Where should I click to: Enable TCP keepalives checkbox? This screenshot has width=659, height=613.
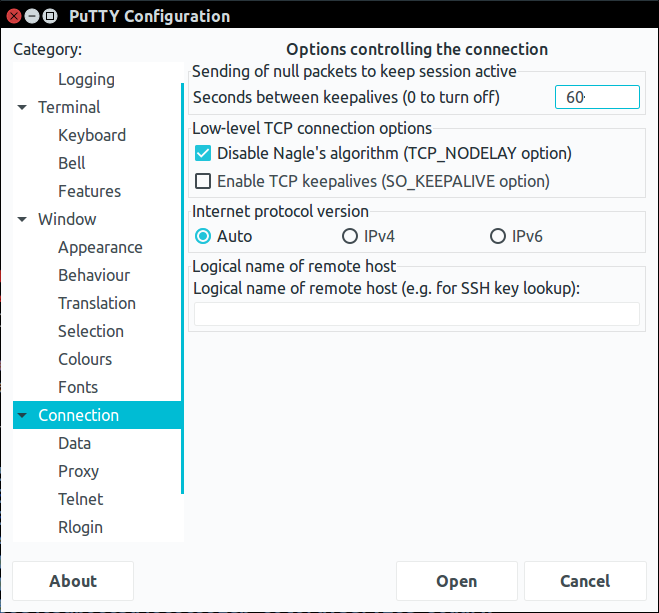pyautogui.click(x=203, y=182)
